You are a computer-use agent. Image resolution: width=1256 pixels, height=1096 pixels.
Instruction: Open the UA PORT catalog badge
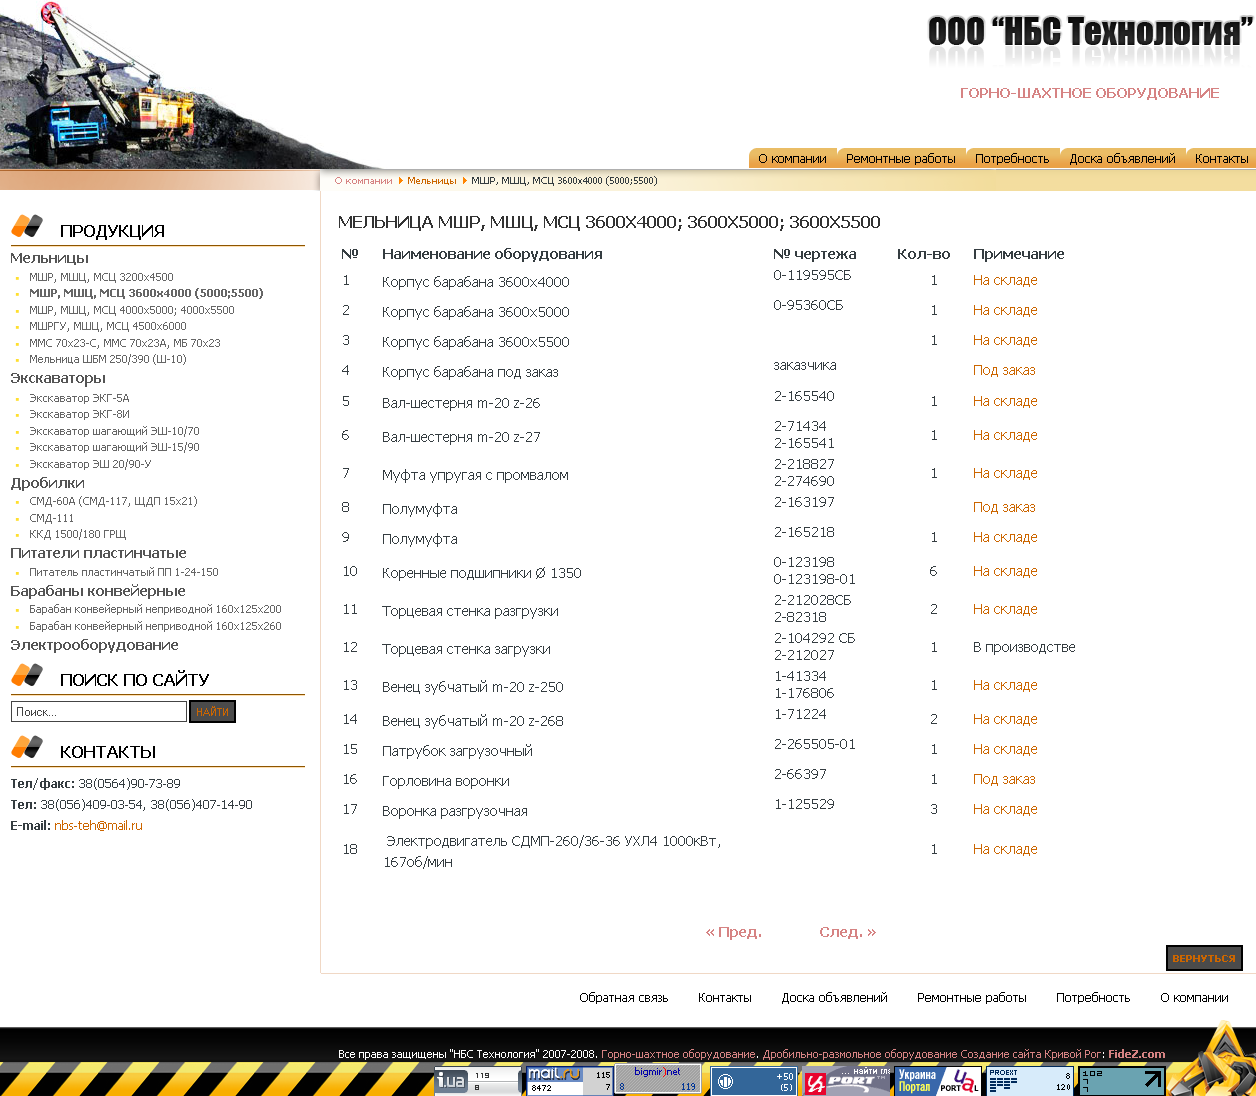[x=847, y=1081]
